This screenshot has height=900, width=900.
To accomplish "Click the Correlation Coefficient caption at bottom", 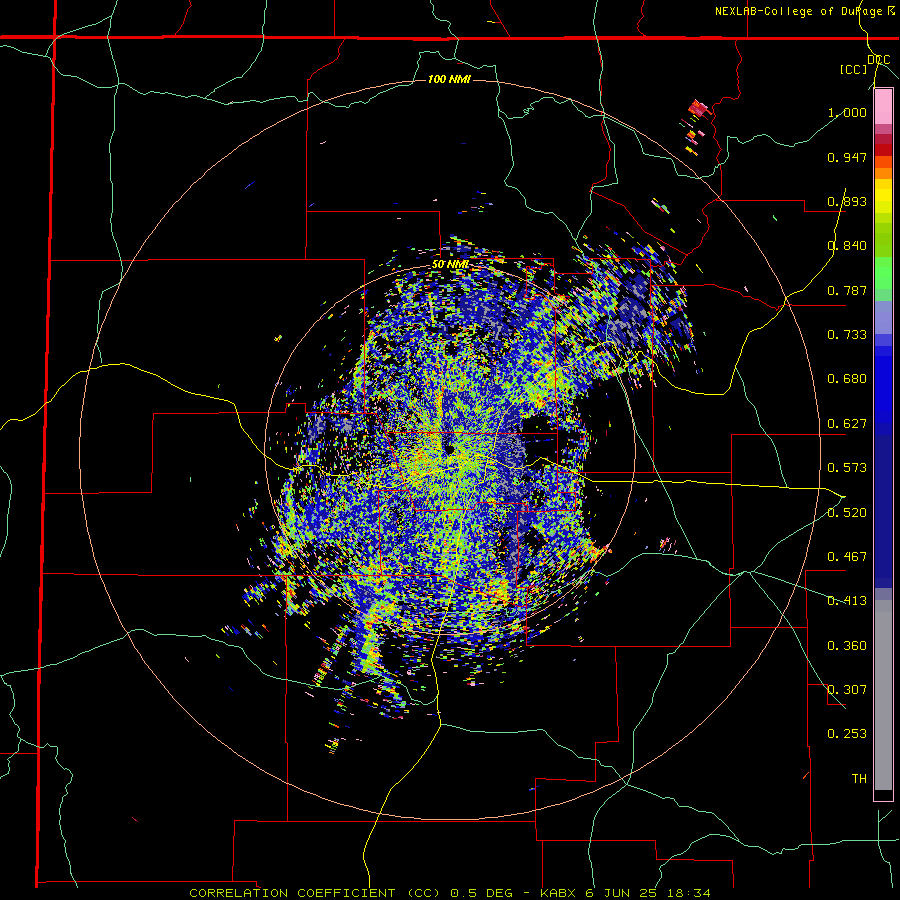I will pos(449,893).
